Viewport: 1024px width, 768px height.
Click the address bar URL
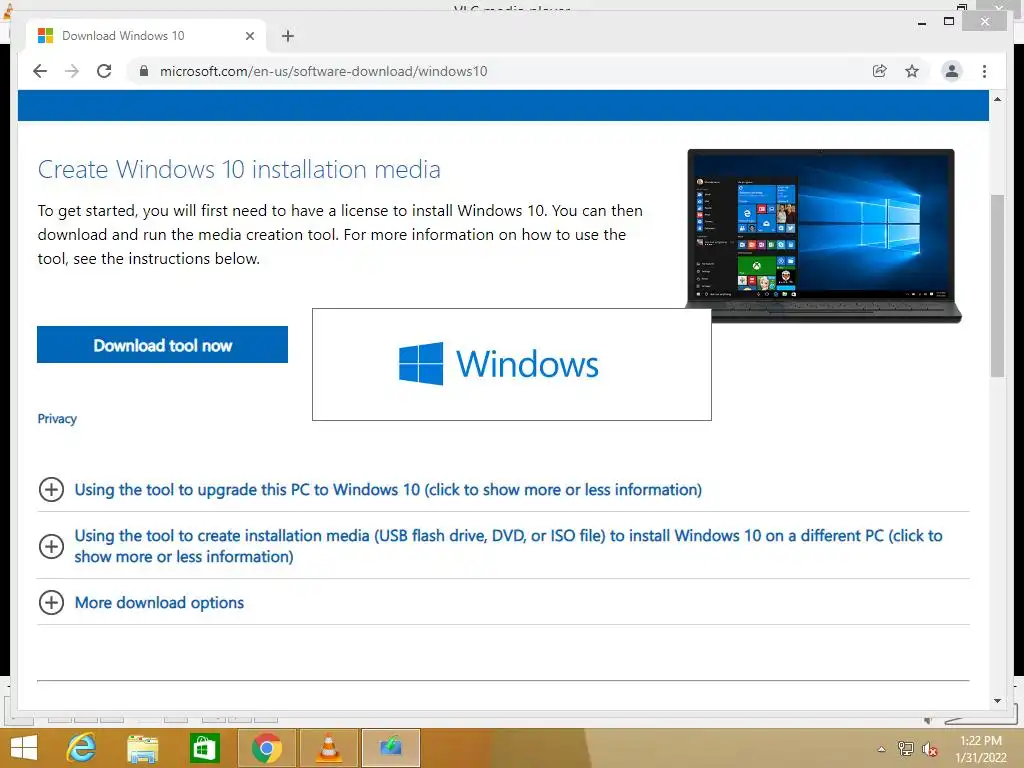323,71
